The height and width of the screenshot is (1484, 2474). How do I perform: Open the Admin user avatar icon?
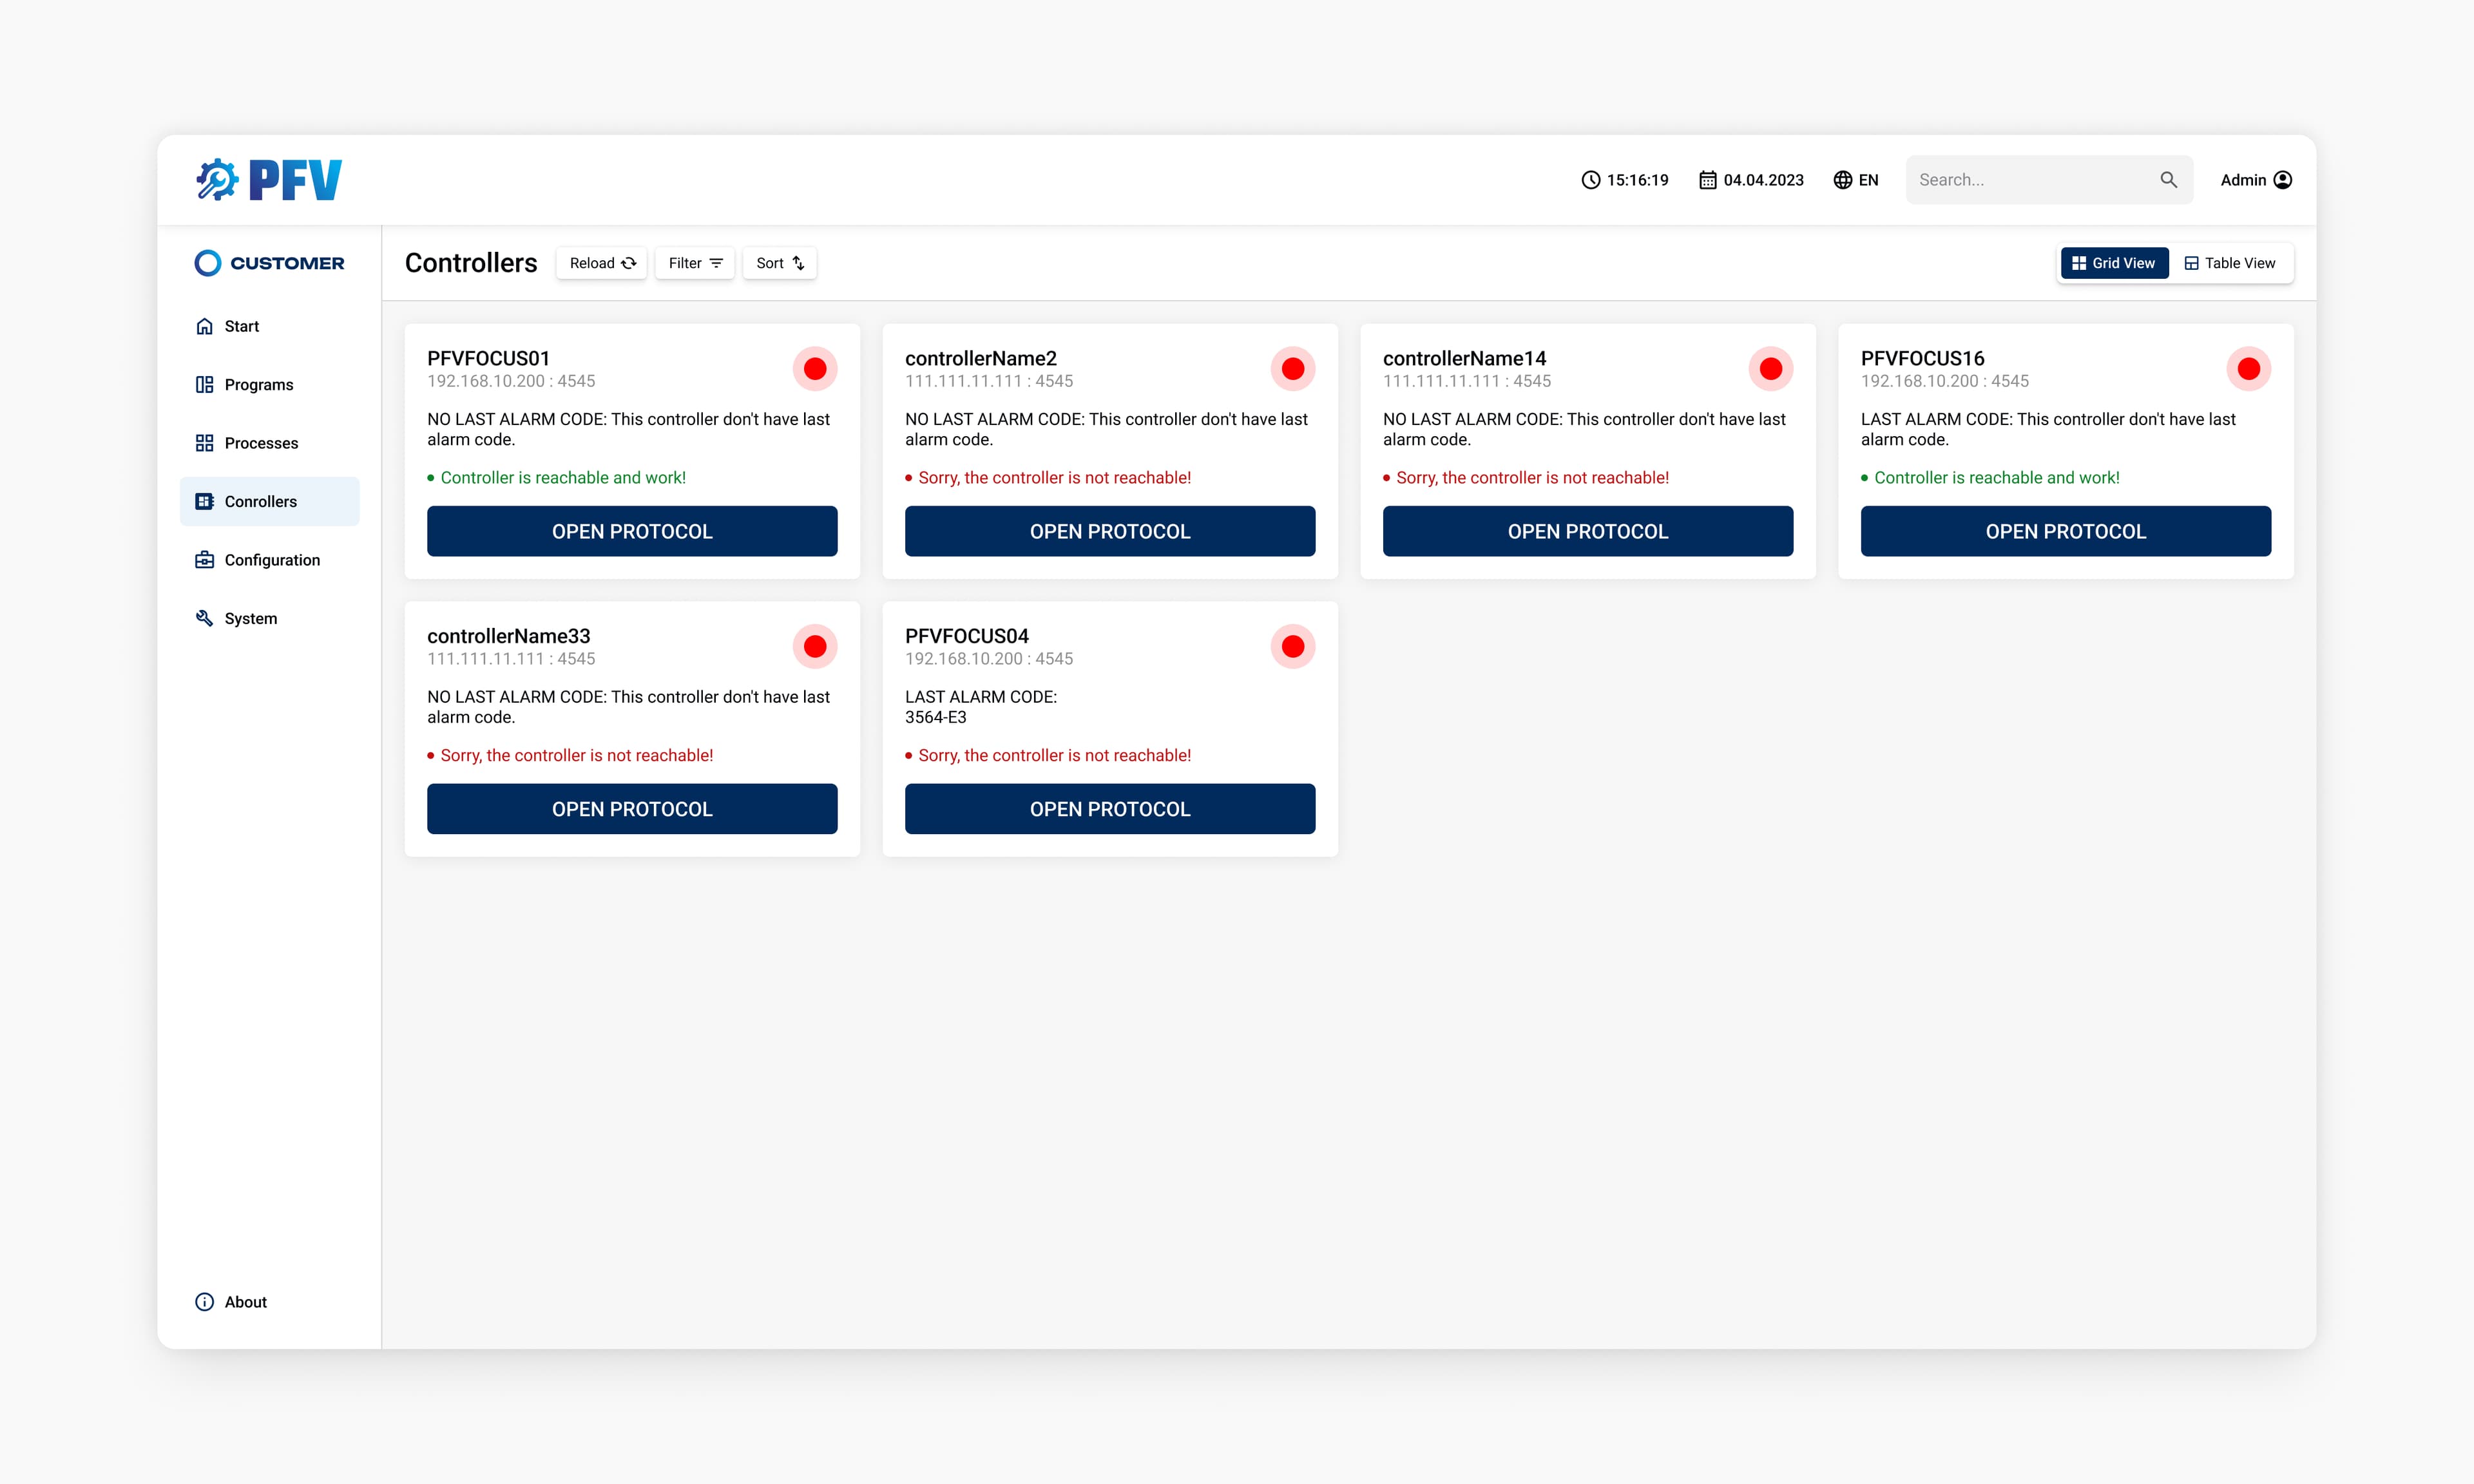pyautogui.click(x=2283, y=180)
